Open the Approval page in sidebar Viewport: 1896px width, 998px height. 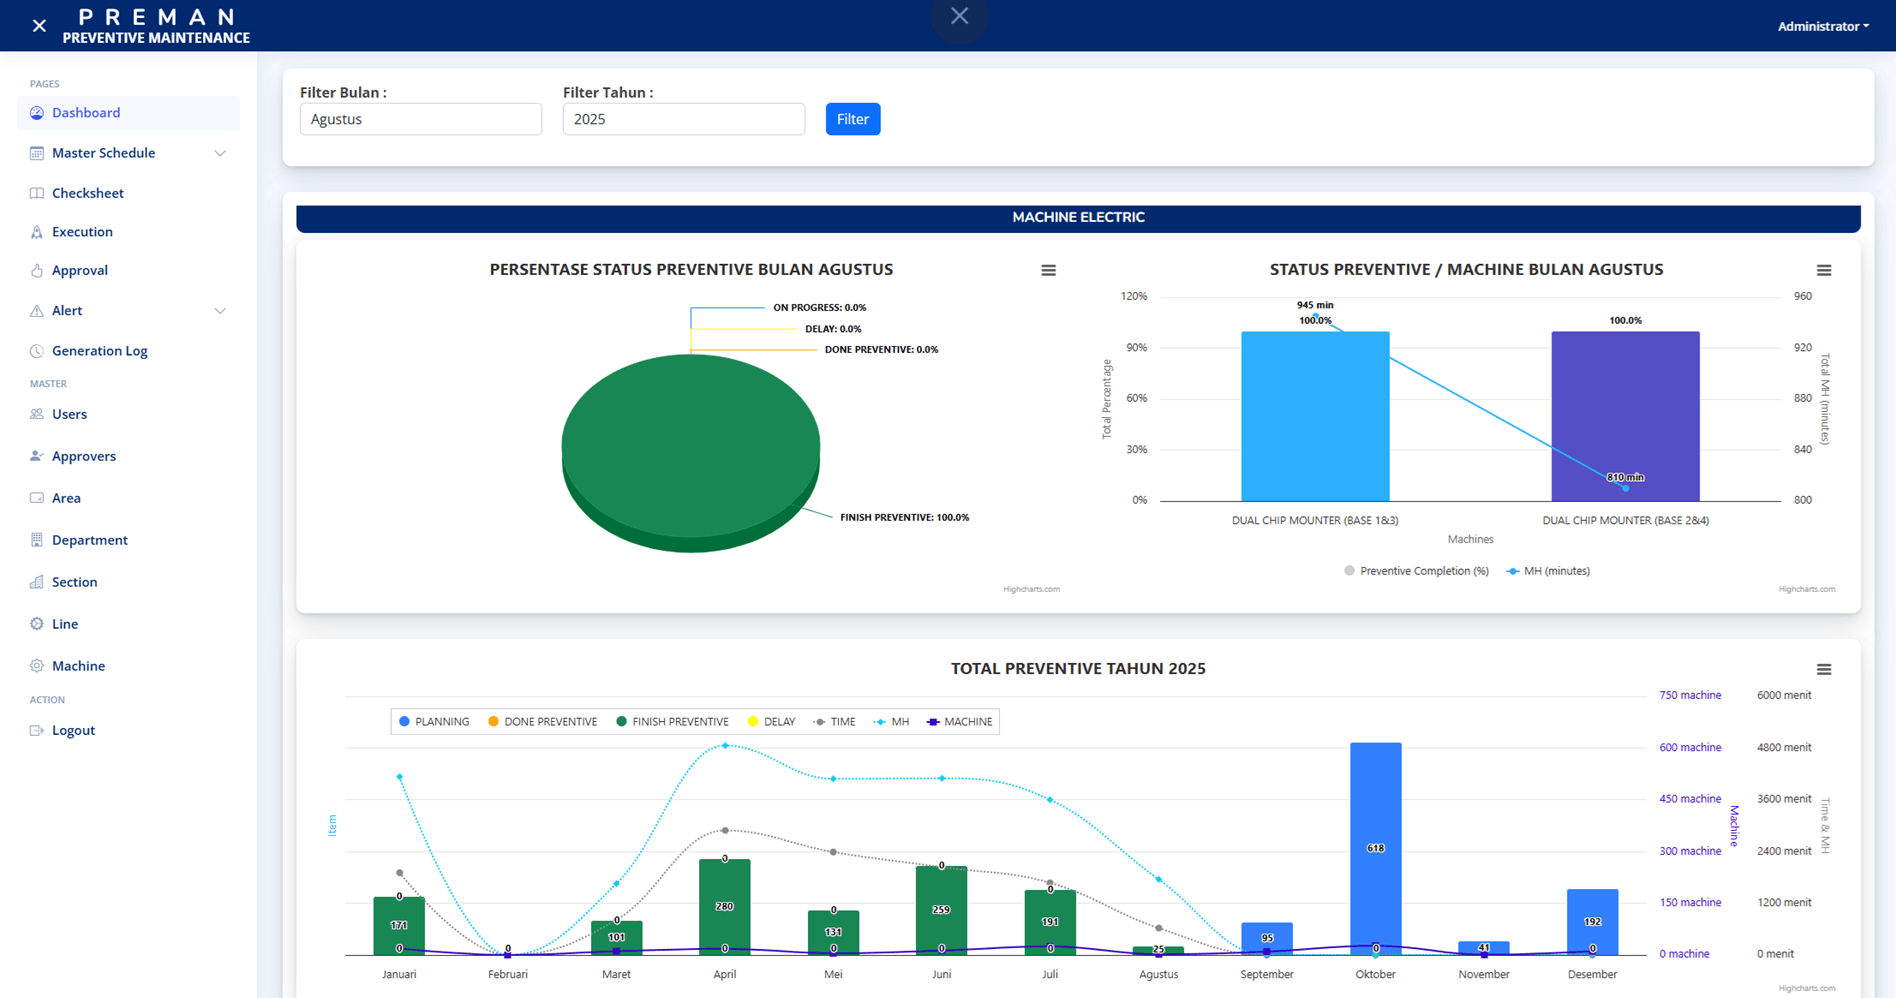tap(80, 271)
